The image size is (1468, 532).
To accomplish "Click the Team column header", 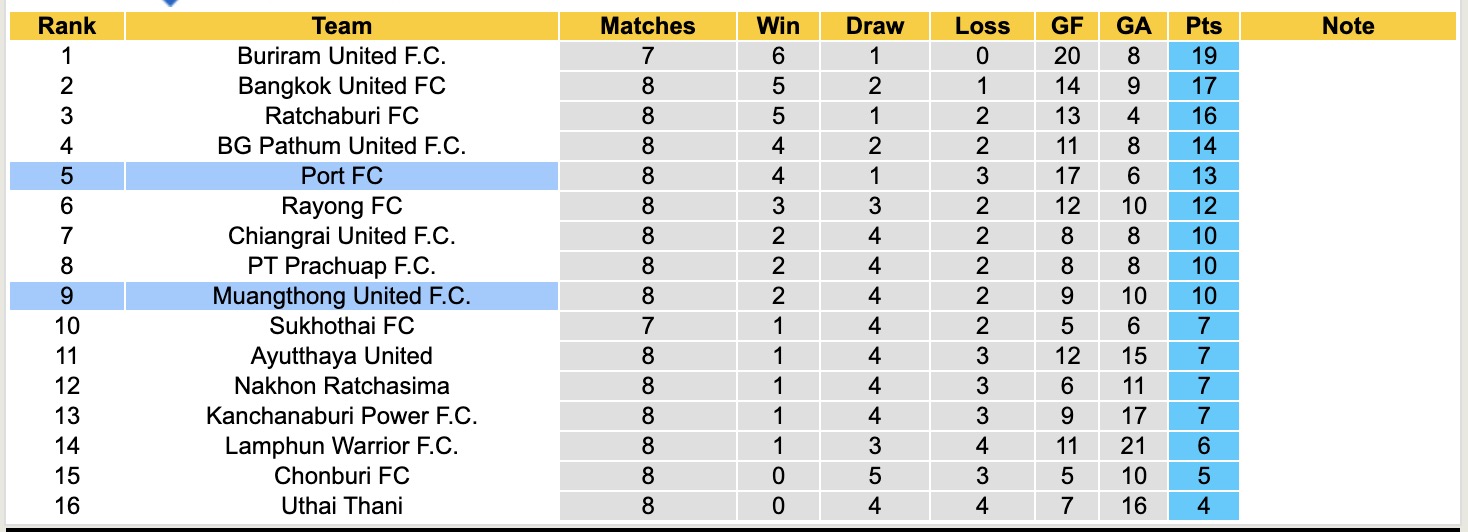I will tap(342, 26).
